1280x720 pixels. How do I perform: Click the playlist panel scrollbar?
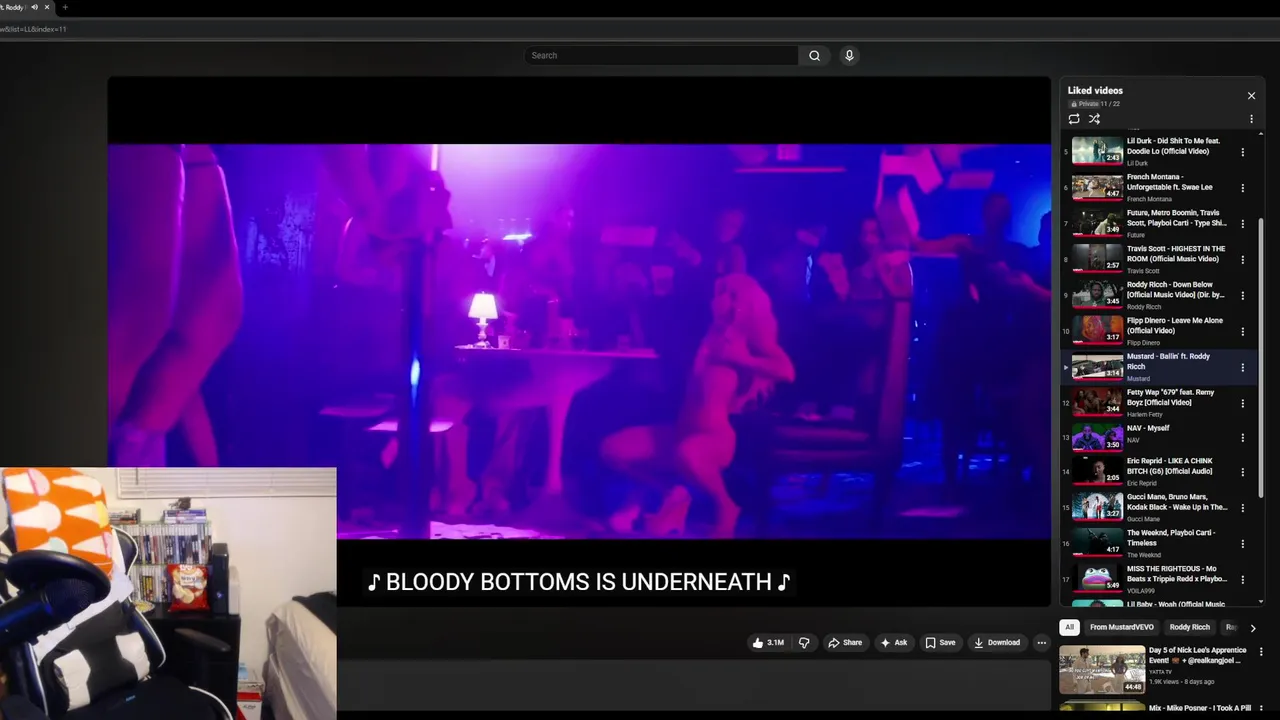pos(1260,360)
